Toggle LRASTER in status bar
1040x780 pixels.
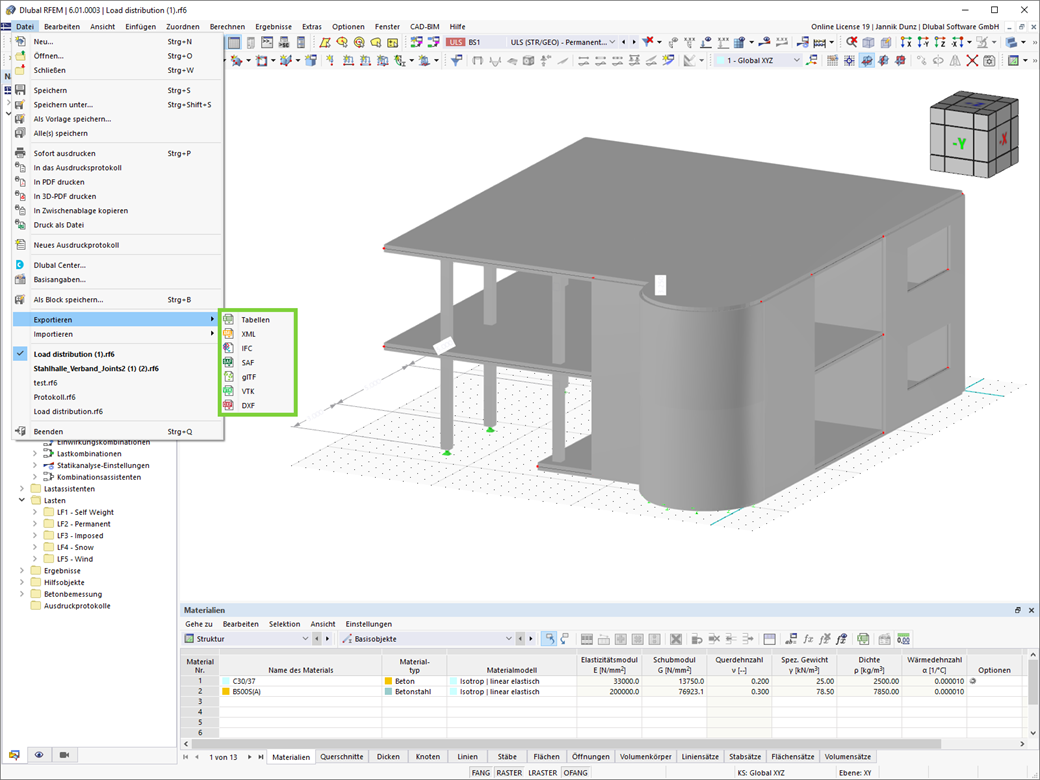tap(543, 773)
